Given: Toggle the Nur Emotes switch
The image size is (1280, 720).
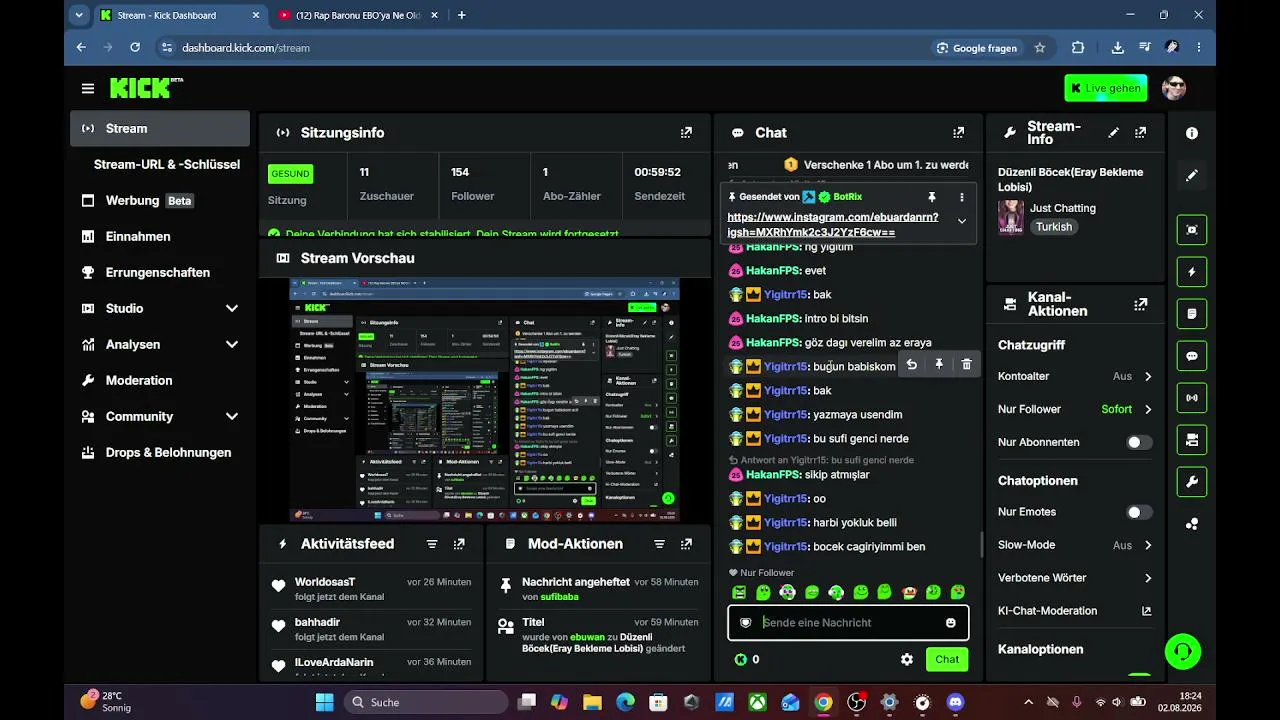Looking at the screenshot, I should (x=1139, y=512).
